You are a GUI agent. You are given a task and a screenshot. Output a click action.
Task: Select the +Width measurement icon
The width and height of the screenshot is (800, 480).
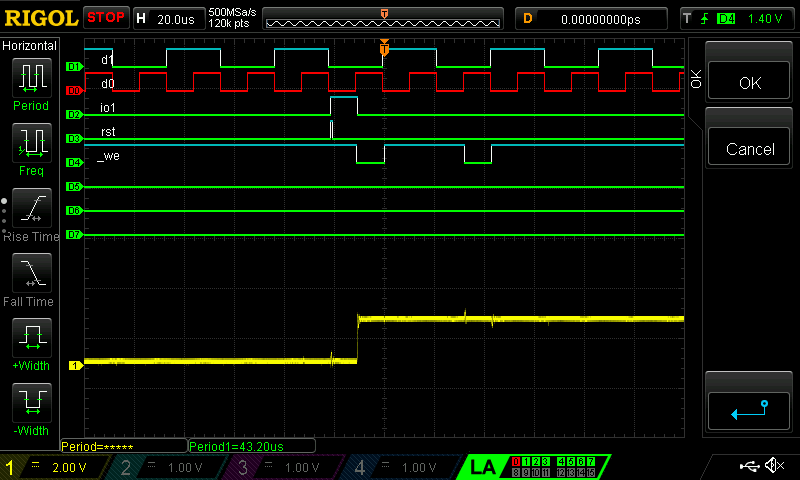coord(30,344)
